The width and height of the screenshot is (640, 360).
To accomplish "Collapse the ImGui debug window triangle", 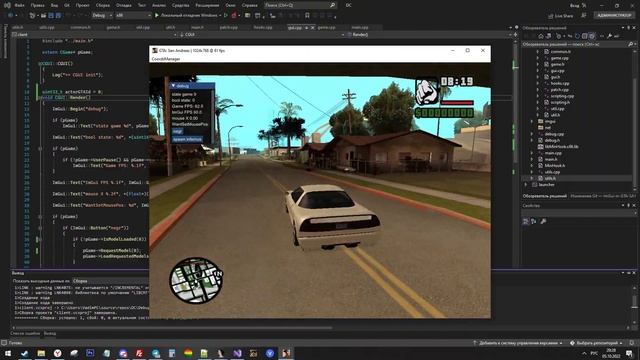I will pyautogui.click(x=173, y=86).
